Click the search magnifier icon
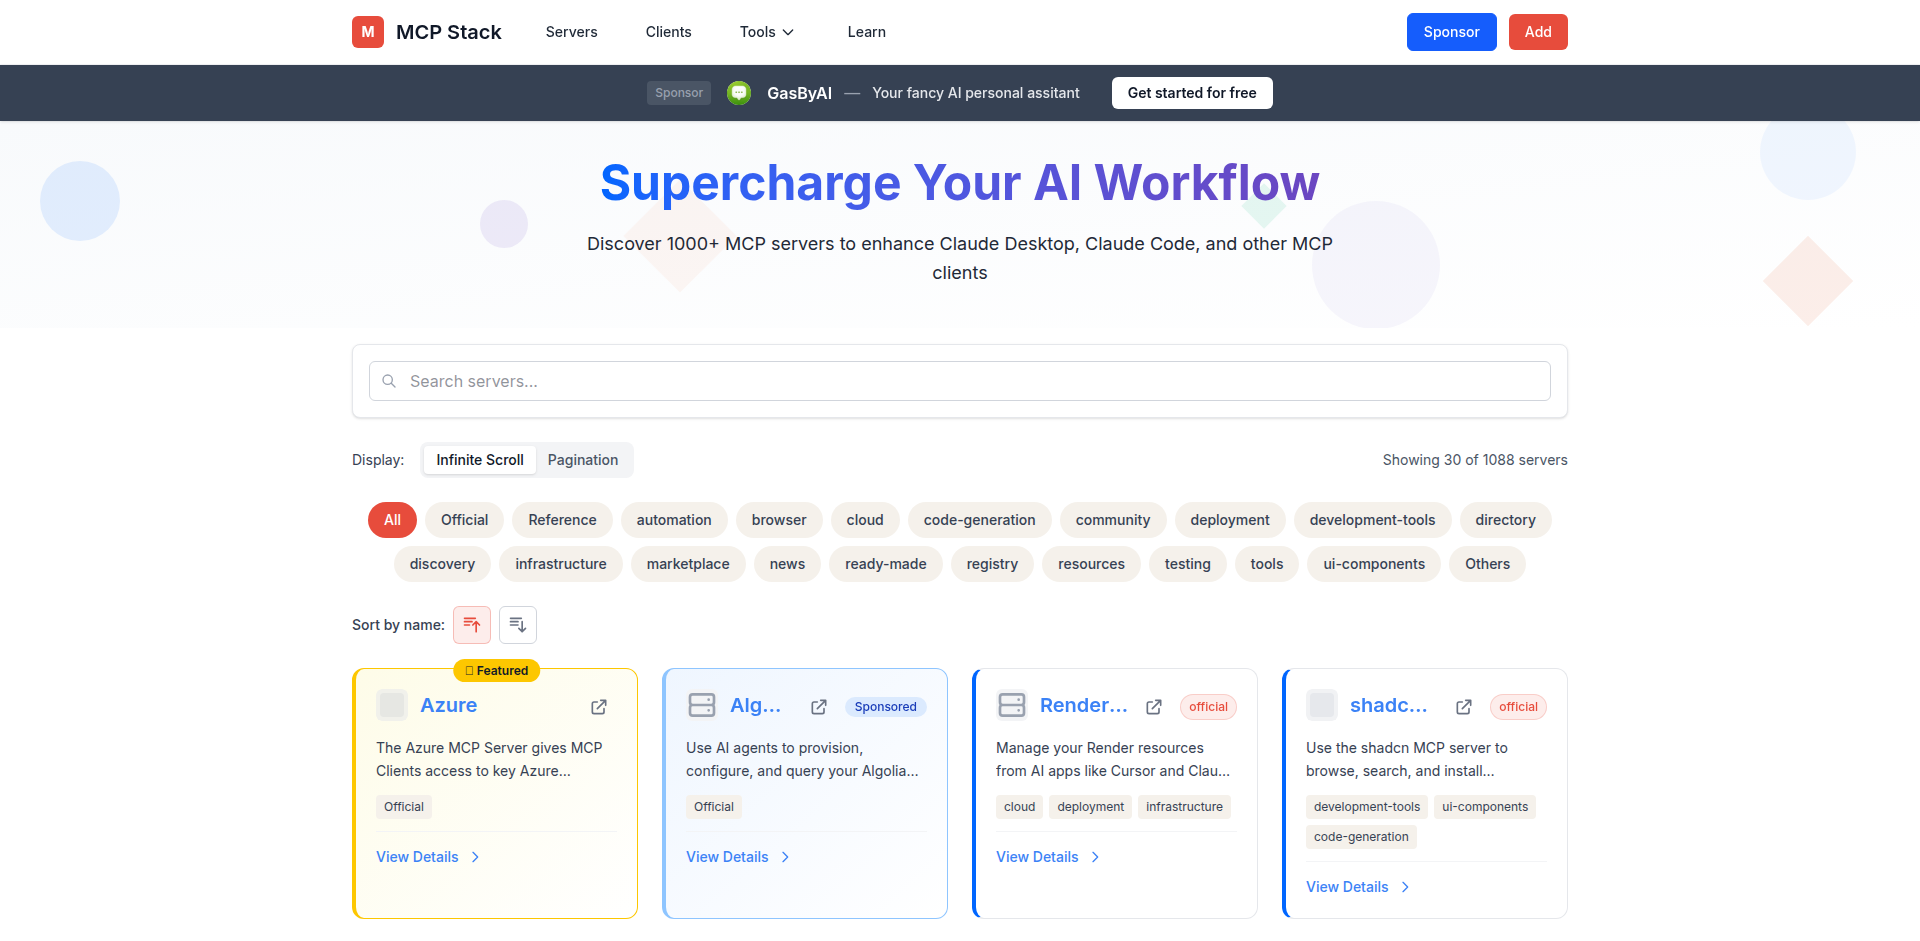This screenshot has width=1920, height=941. [389, 381]
